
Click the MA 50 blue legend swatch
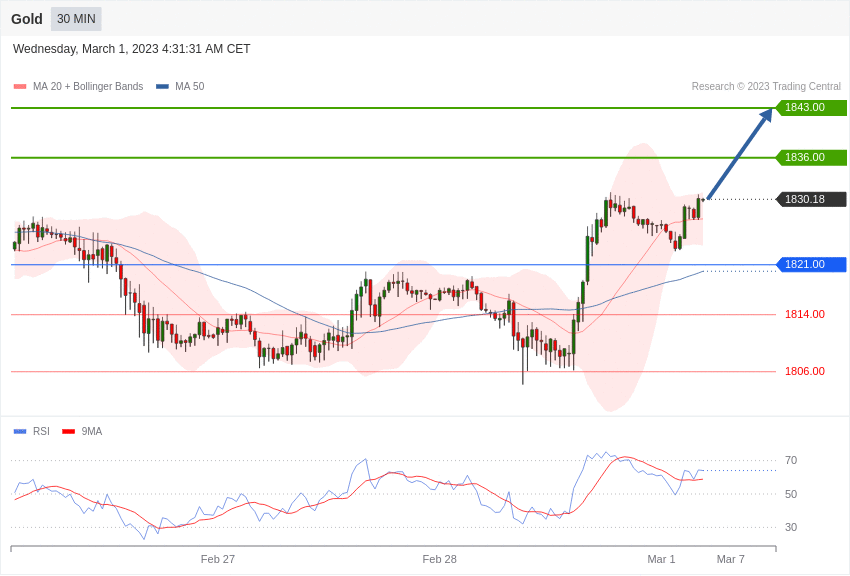point(162,87)
